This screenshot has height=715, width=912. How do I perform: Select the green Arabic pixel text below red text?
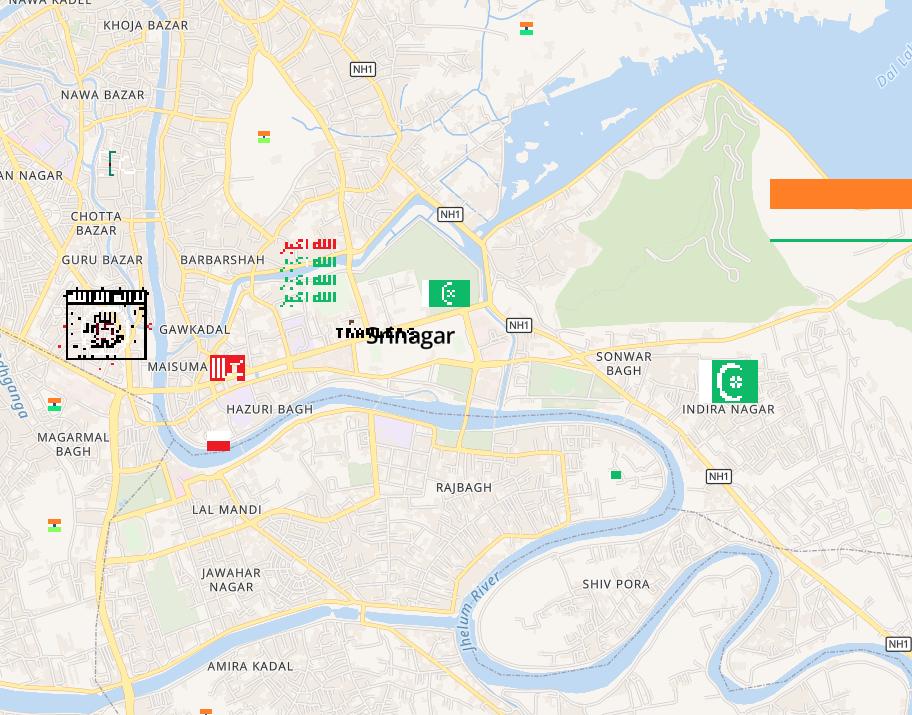(308, 280)
